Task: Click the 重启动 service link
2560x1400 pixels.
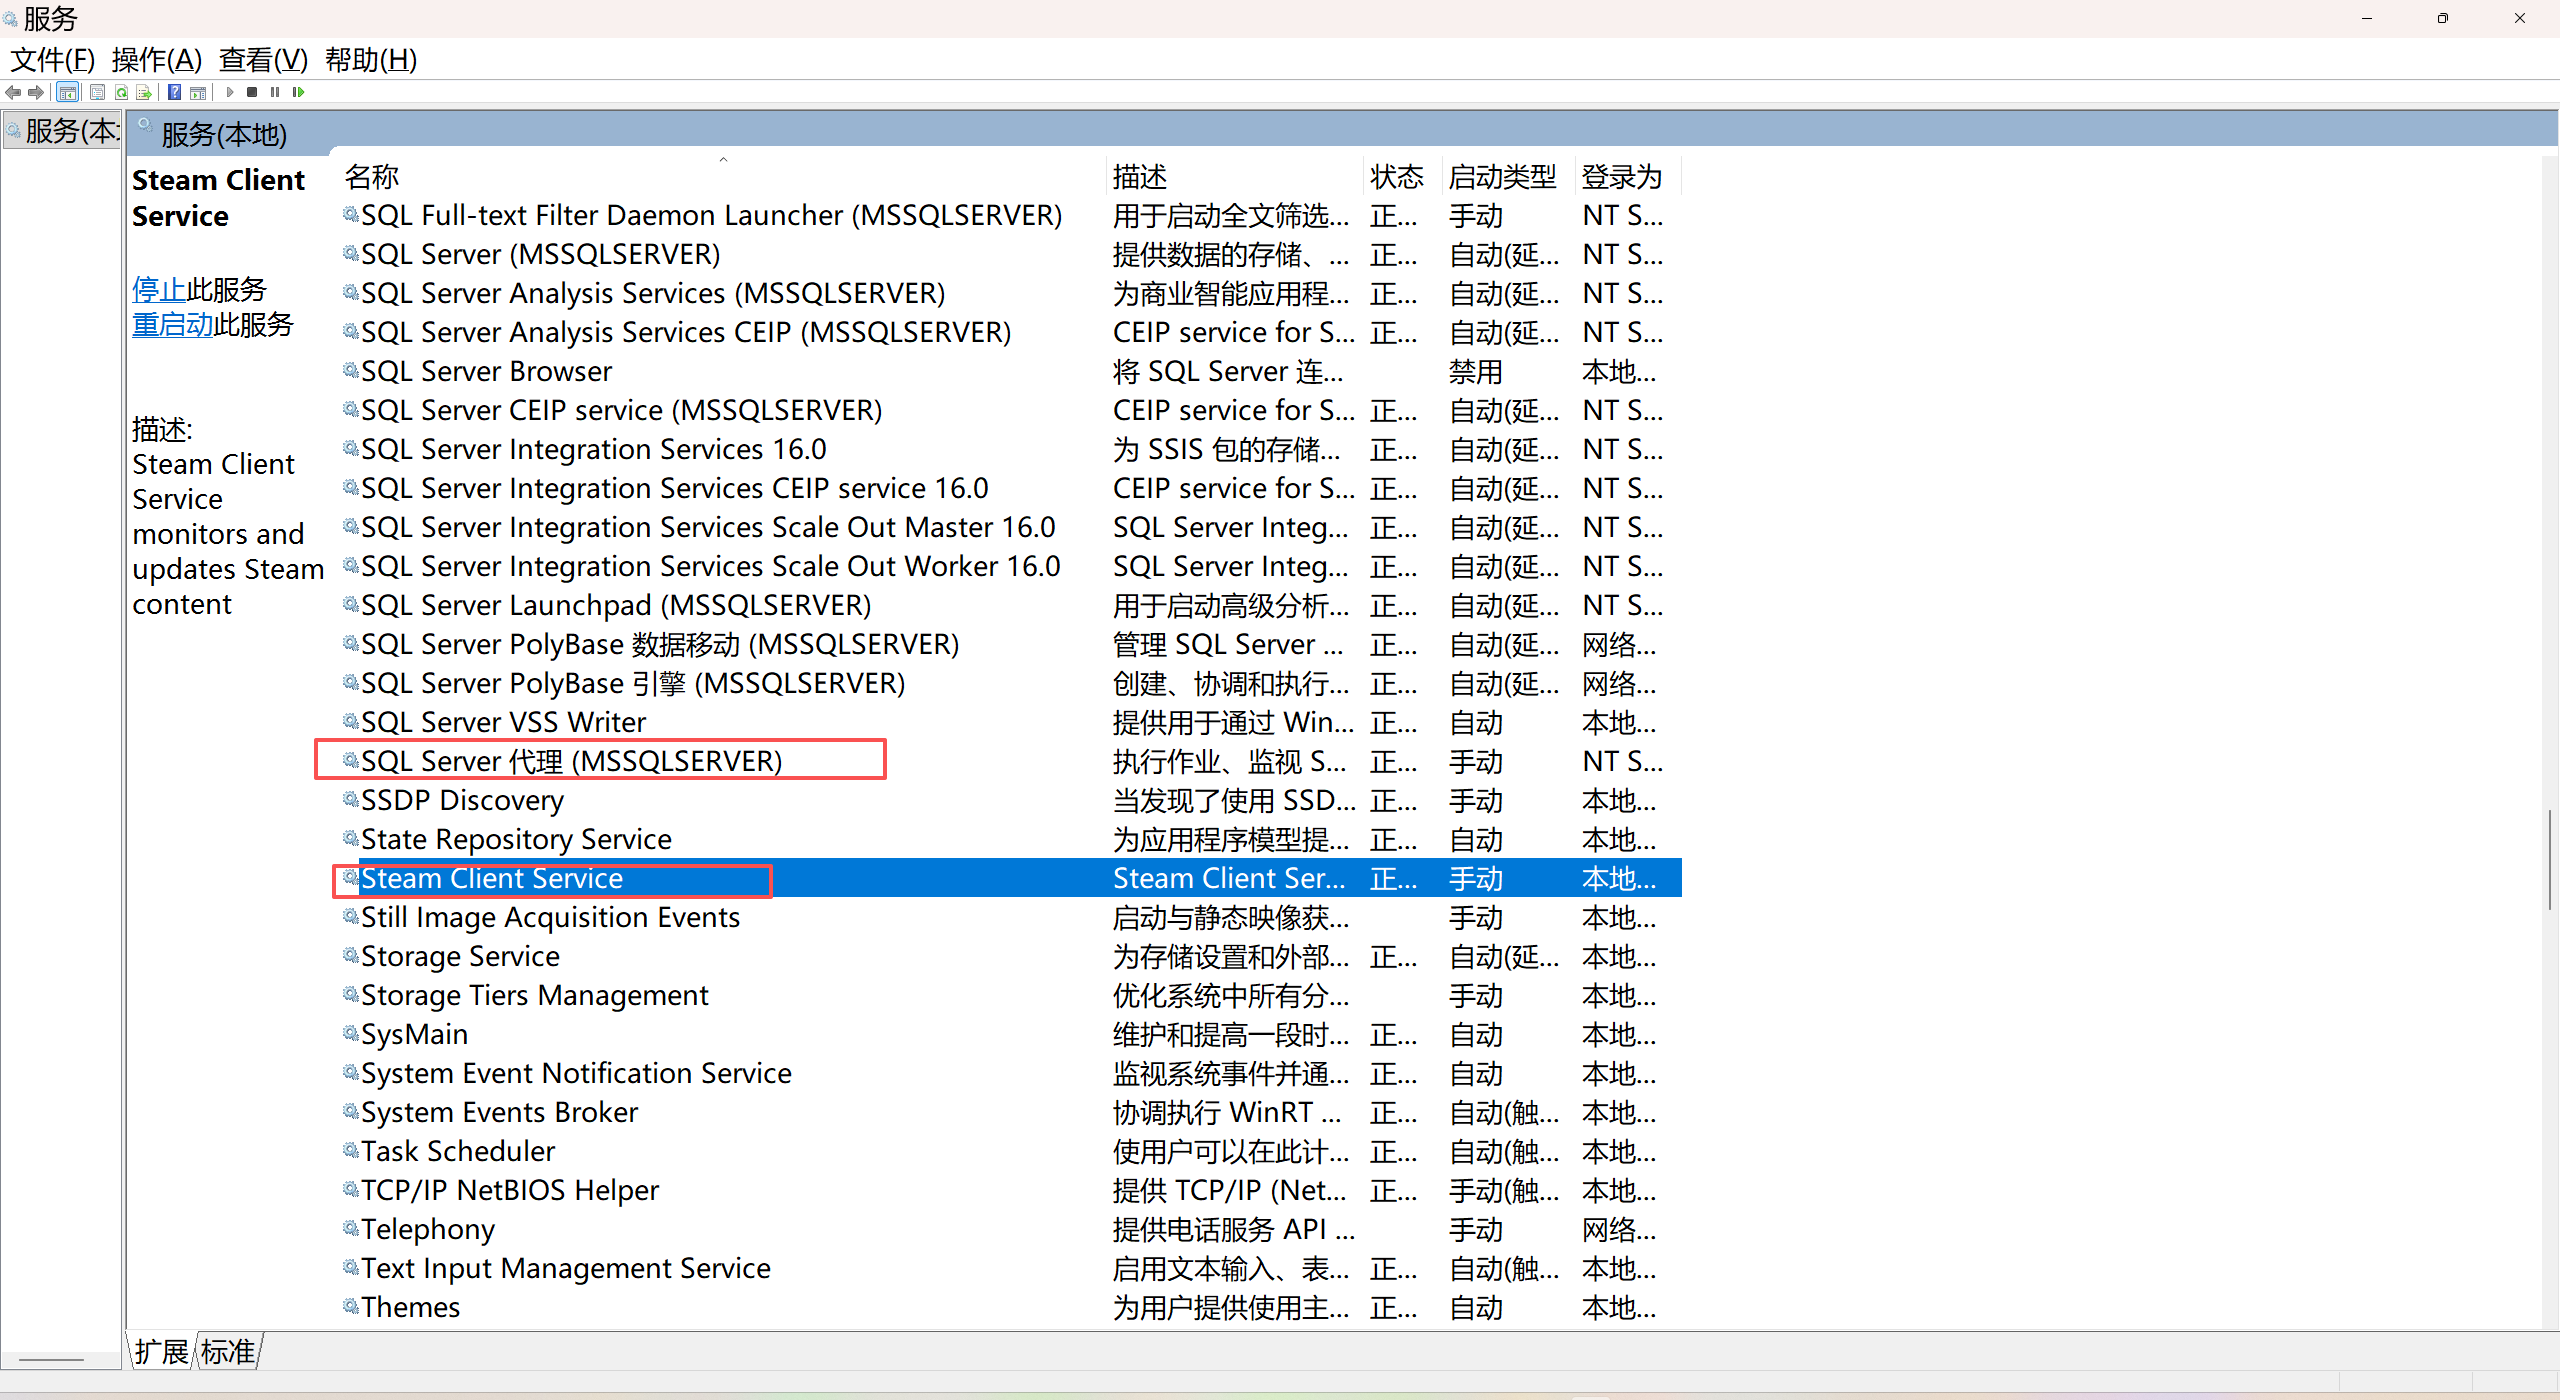Action: tap(172, 325)
